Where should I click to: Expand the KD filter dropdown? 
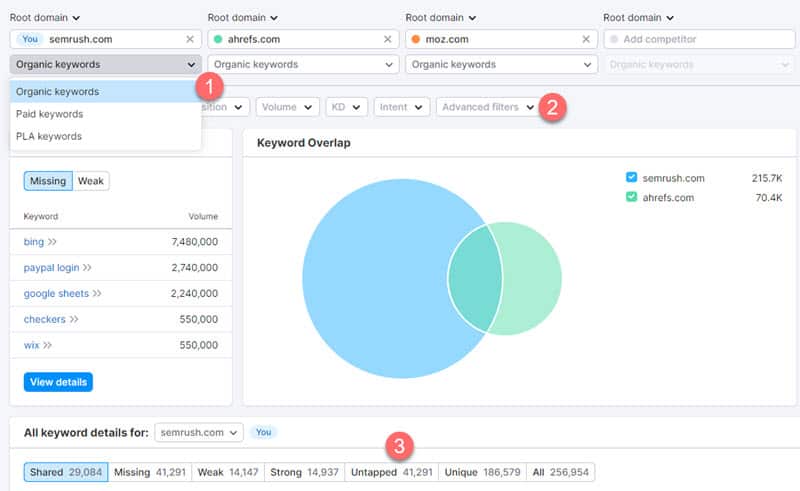point(347,107)
